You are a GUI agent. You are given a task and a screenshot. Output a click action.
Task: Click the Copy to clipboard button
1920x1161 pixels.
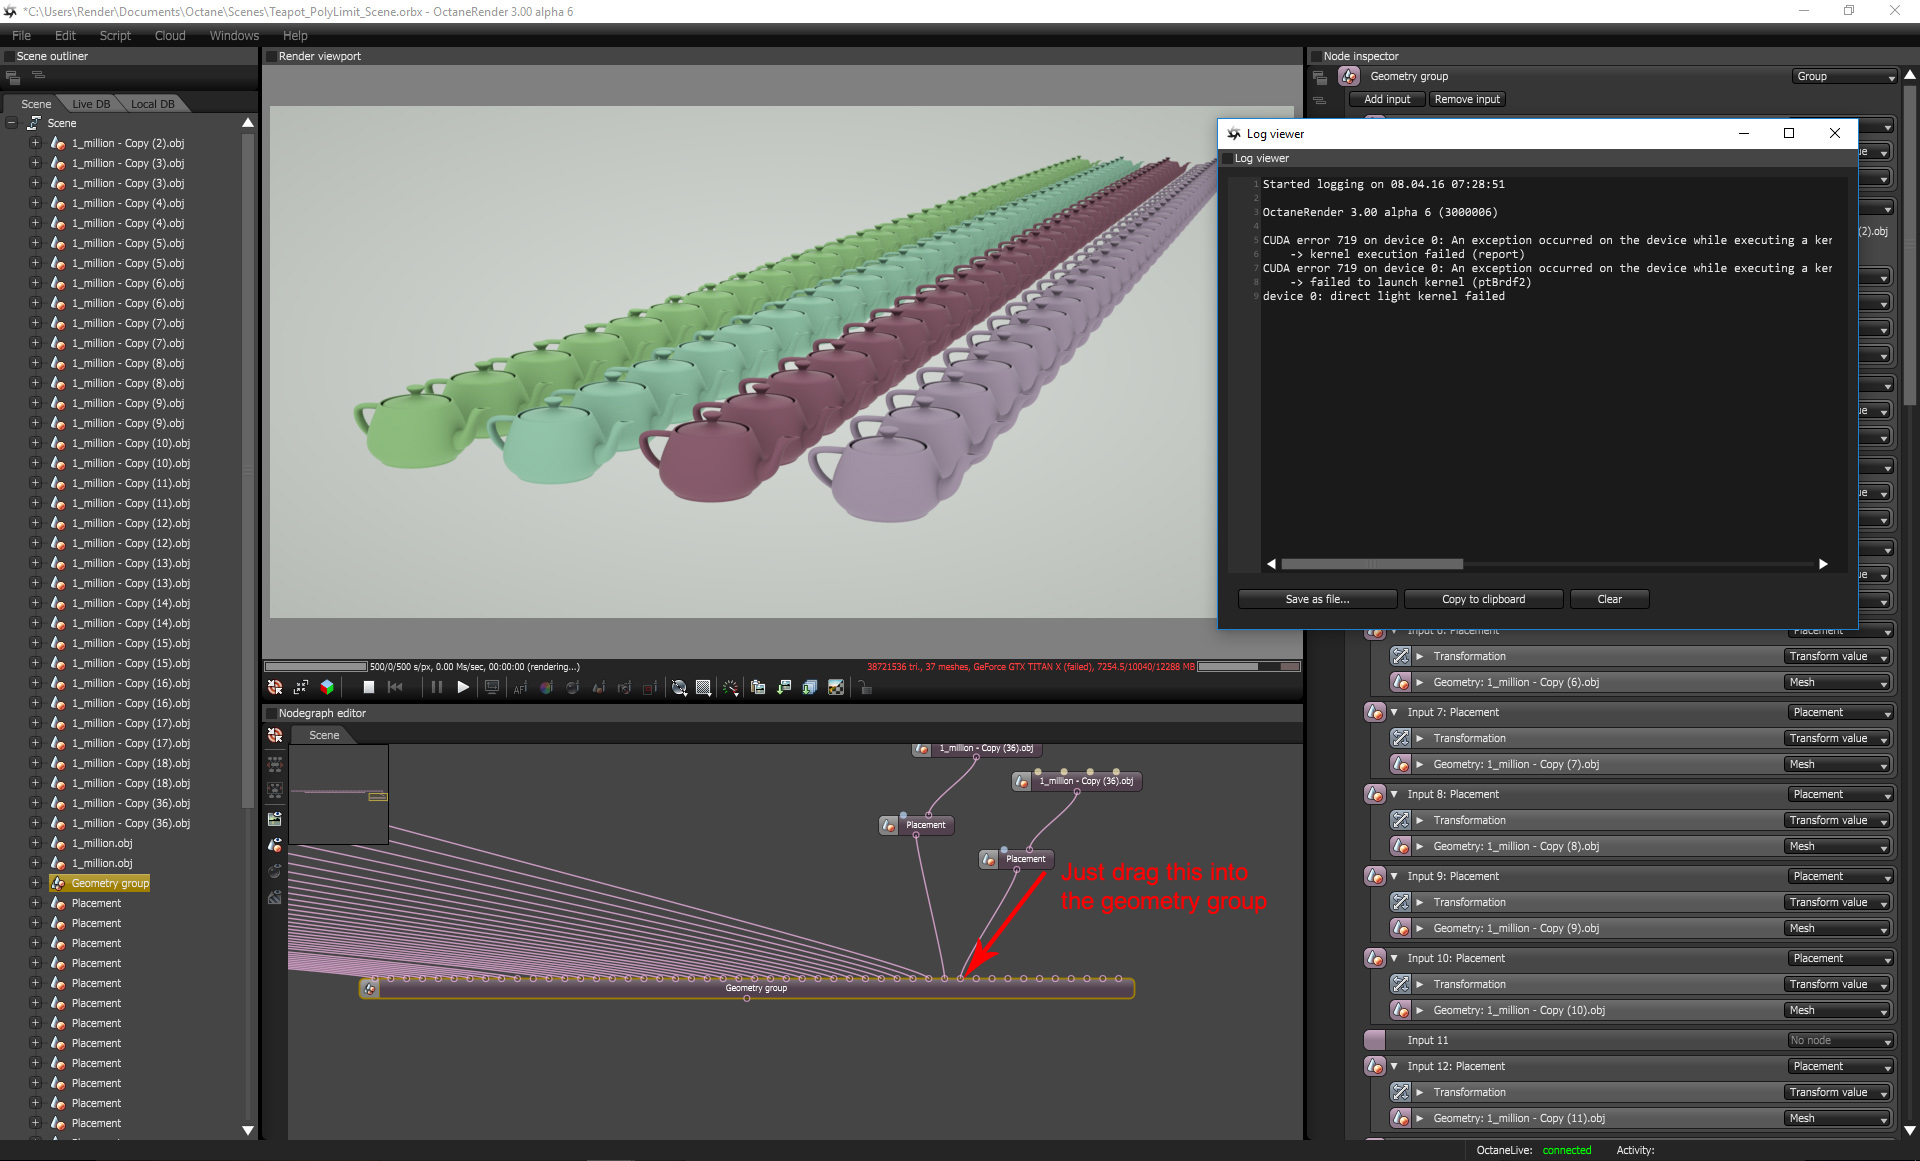point(1483,599)
